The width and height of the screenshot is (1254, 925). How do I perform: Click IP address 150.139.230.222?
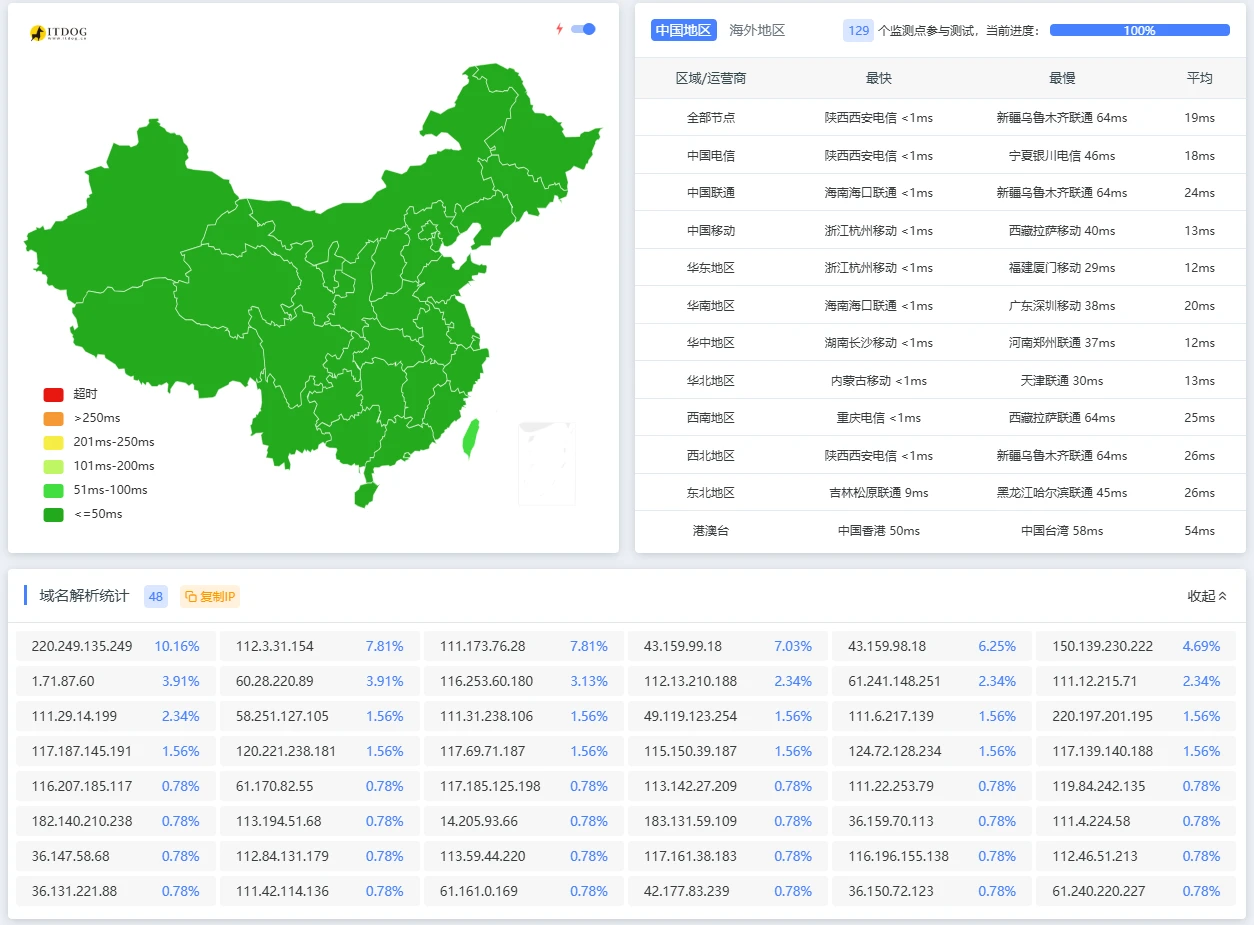point(1102,646)
